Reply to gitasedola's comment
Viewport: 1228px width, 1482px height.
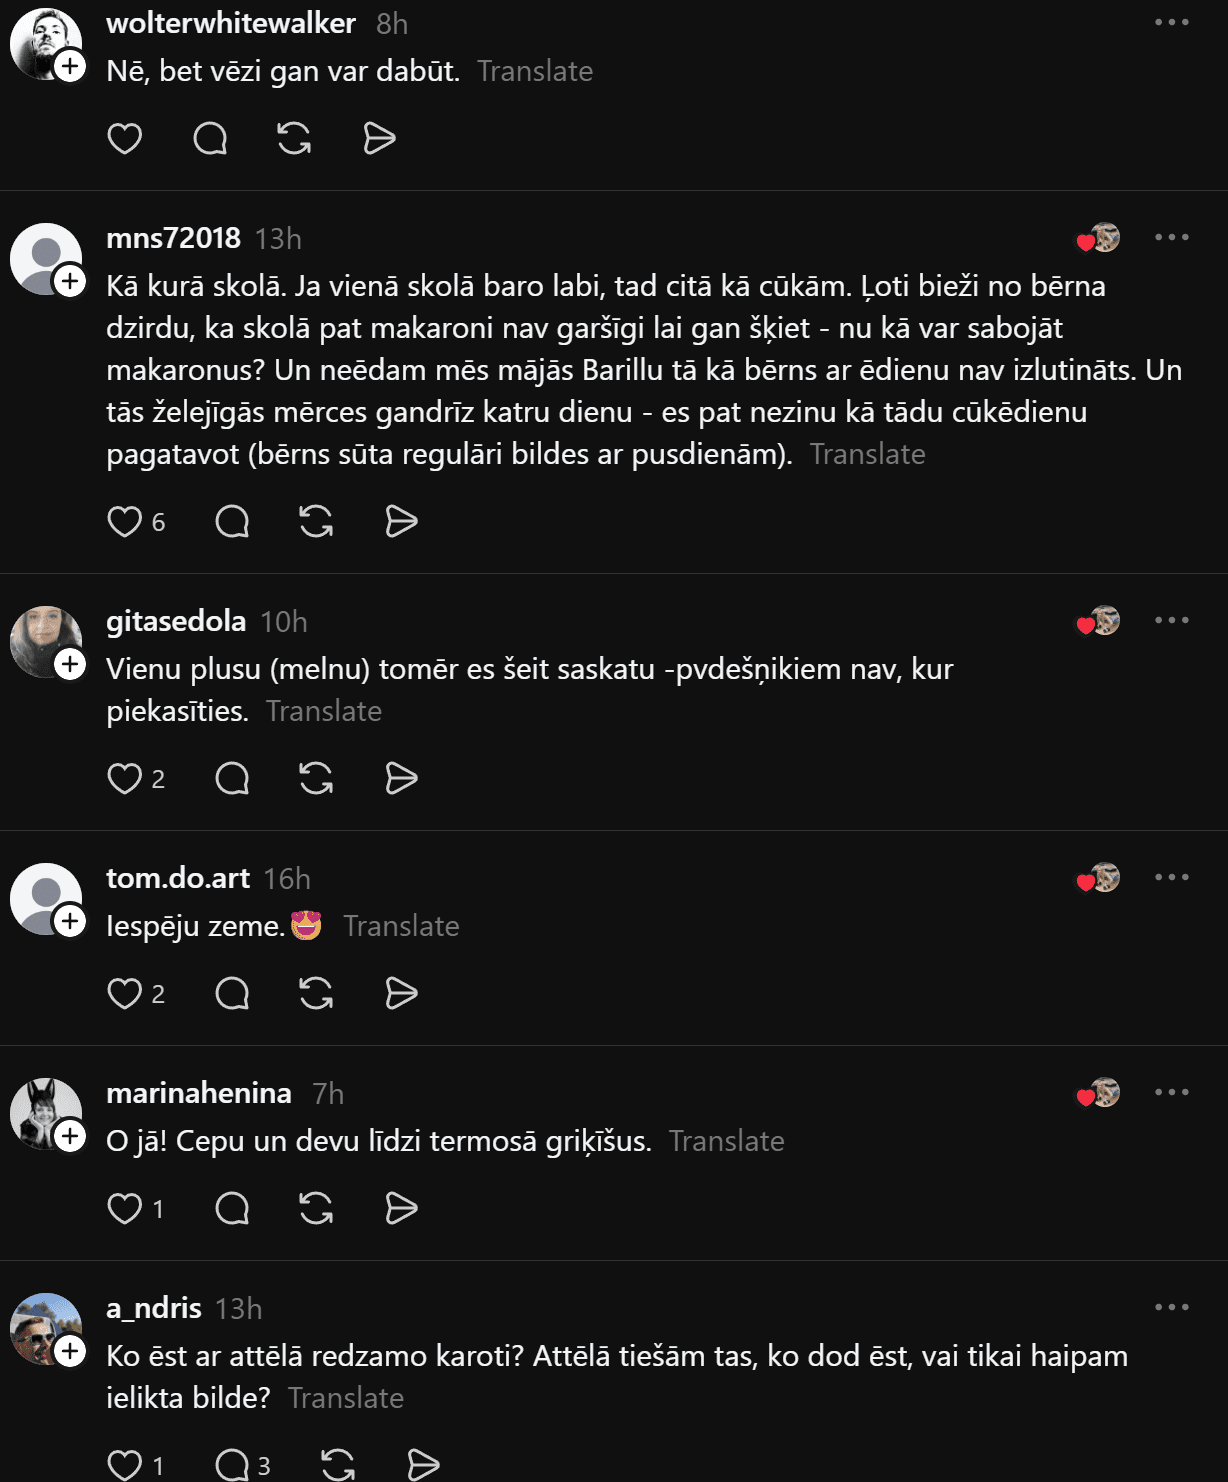click(232, 778)
